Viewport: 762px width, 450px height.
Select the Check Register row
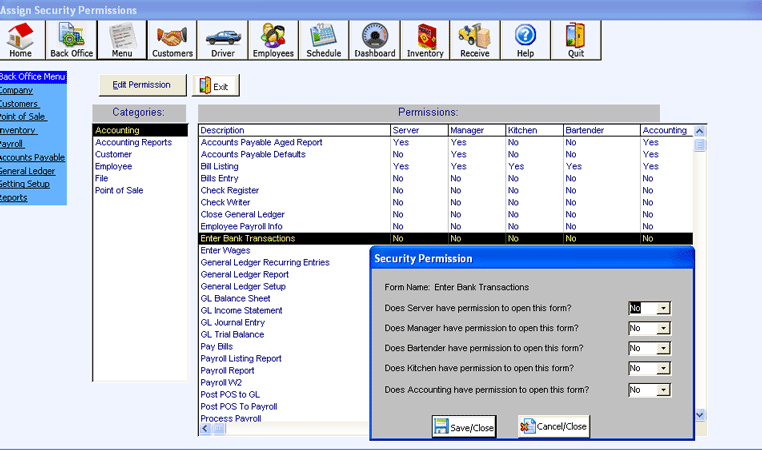(x=446, y=190)
